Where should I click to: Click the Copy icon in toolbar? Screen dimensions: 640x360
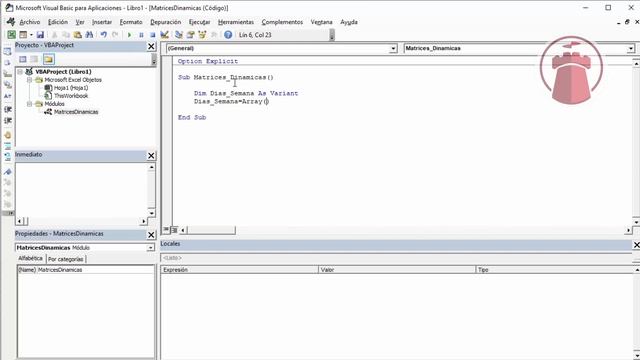[66, 35]
